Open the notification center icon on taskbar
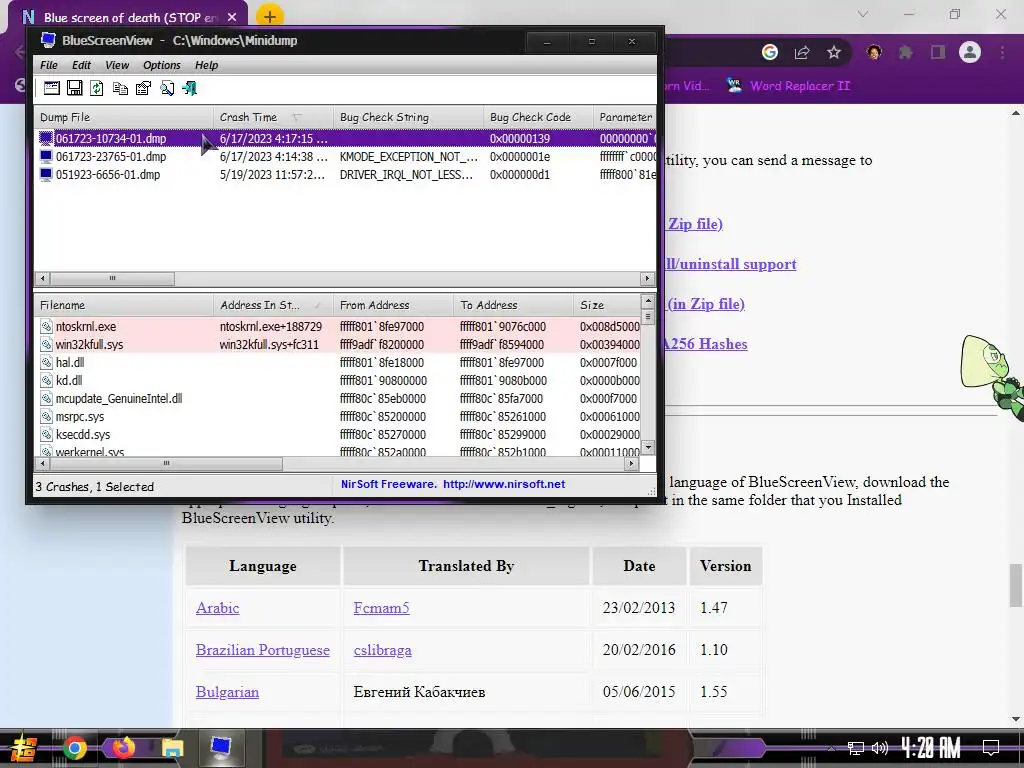Viewport: 1024px width, 768px height. coord(991,747)
